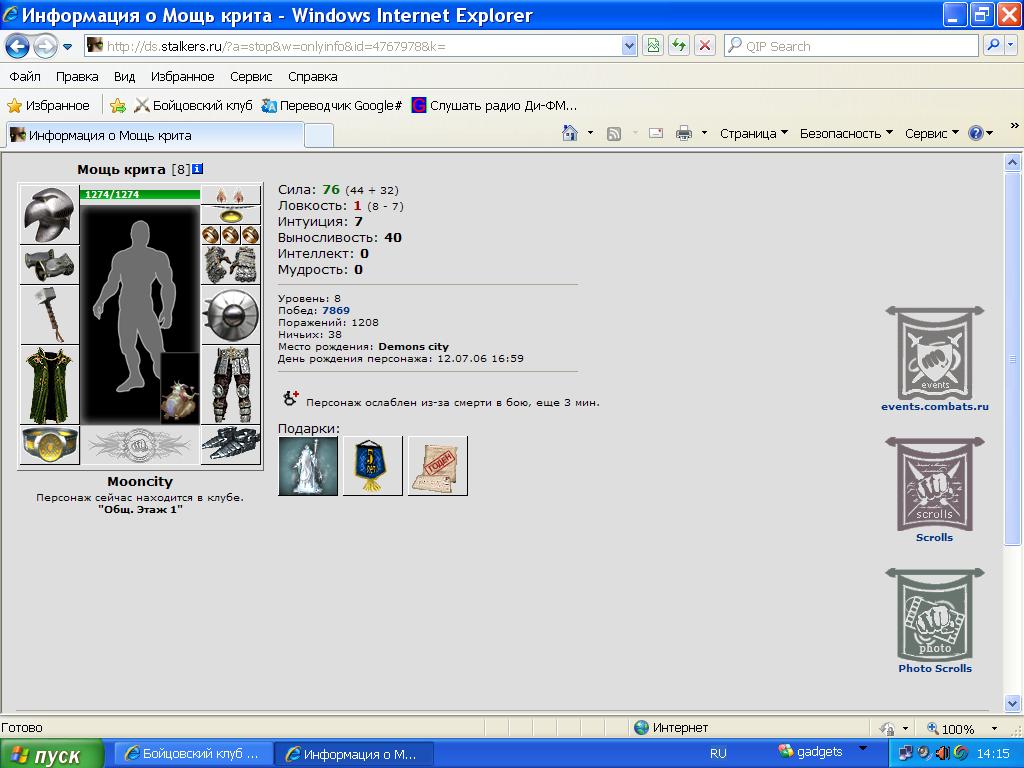Click the search magnifier button

(x=993, y=46)
